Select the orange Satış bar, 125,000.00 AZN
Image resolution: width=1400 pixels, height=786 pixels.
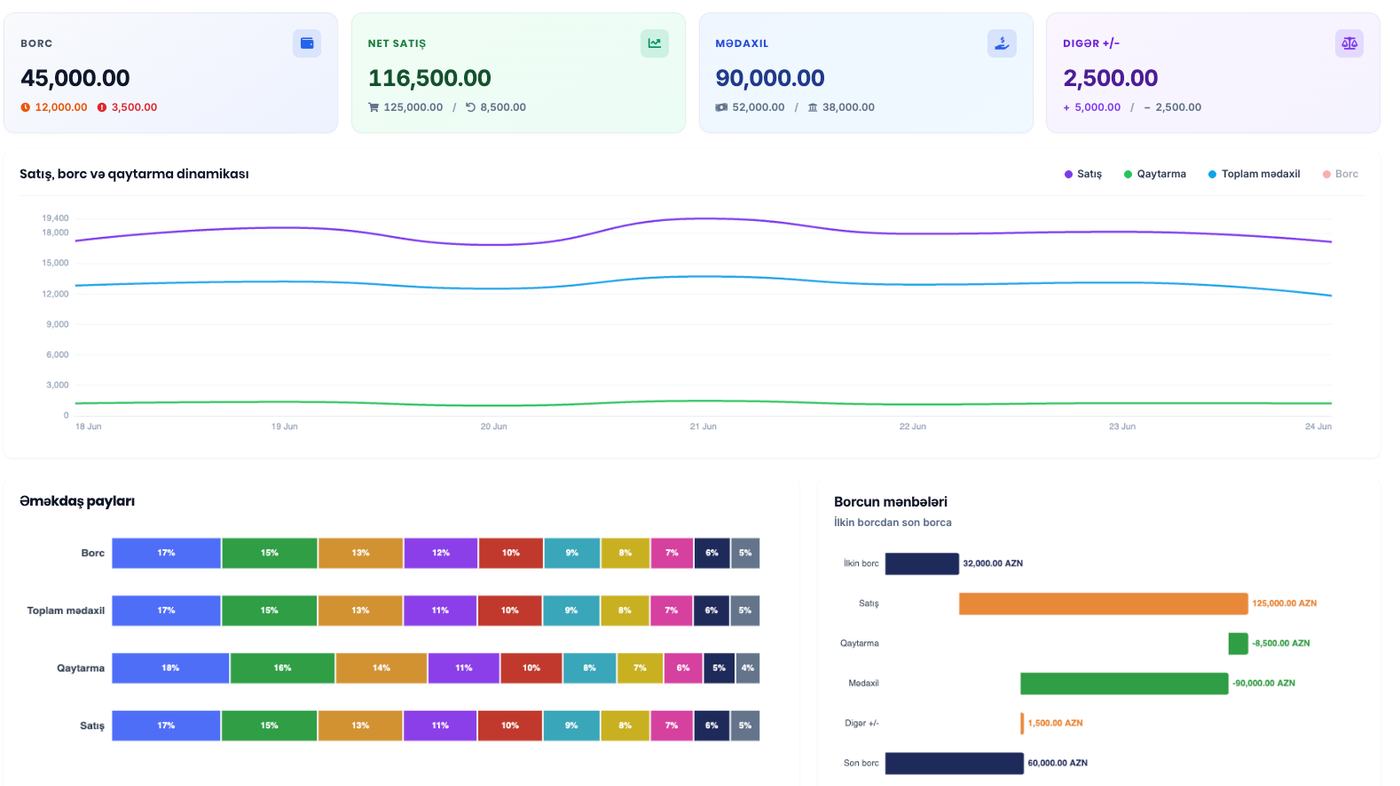click(x=1104, y=604)
